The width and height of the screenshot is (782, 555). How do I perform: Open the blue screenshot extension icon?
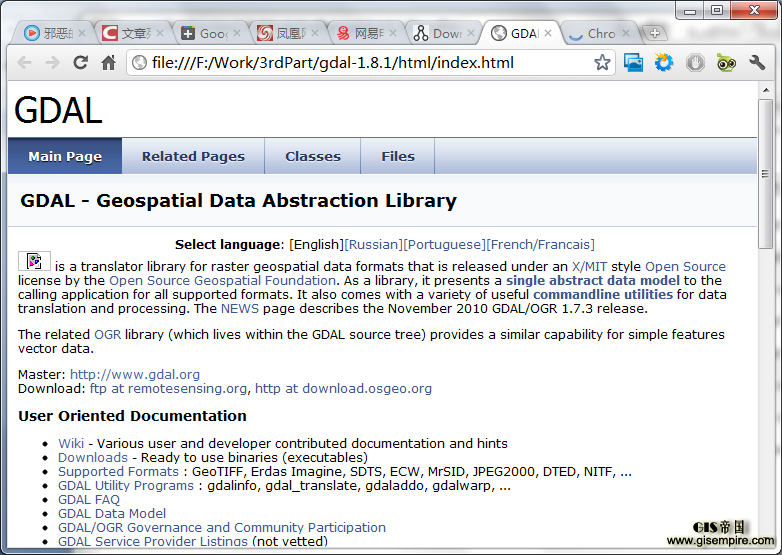(633, 63)
